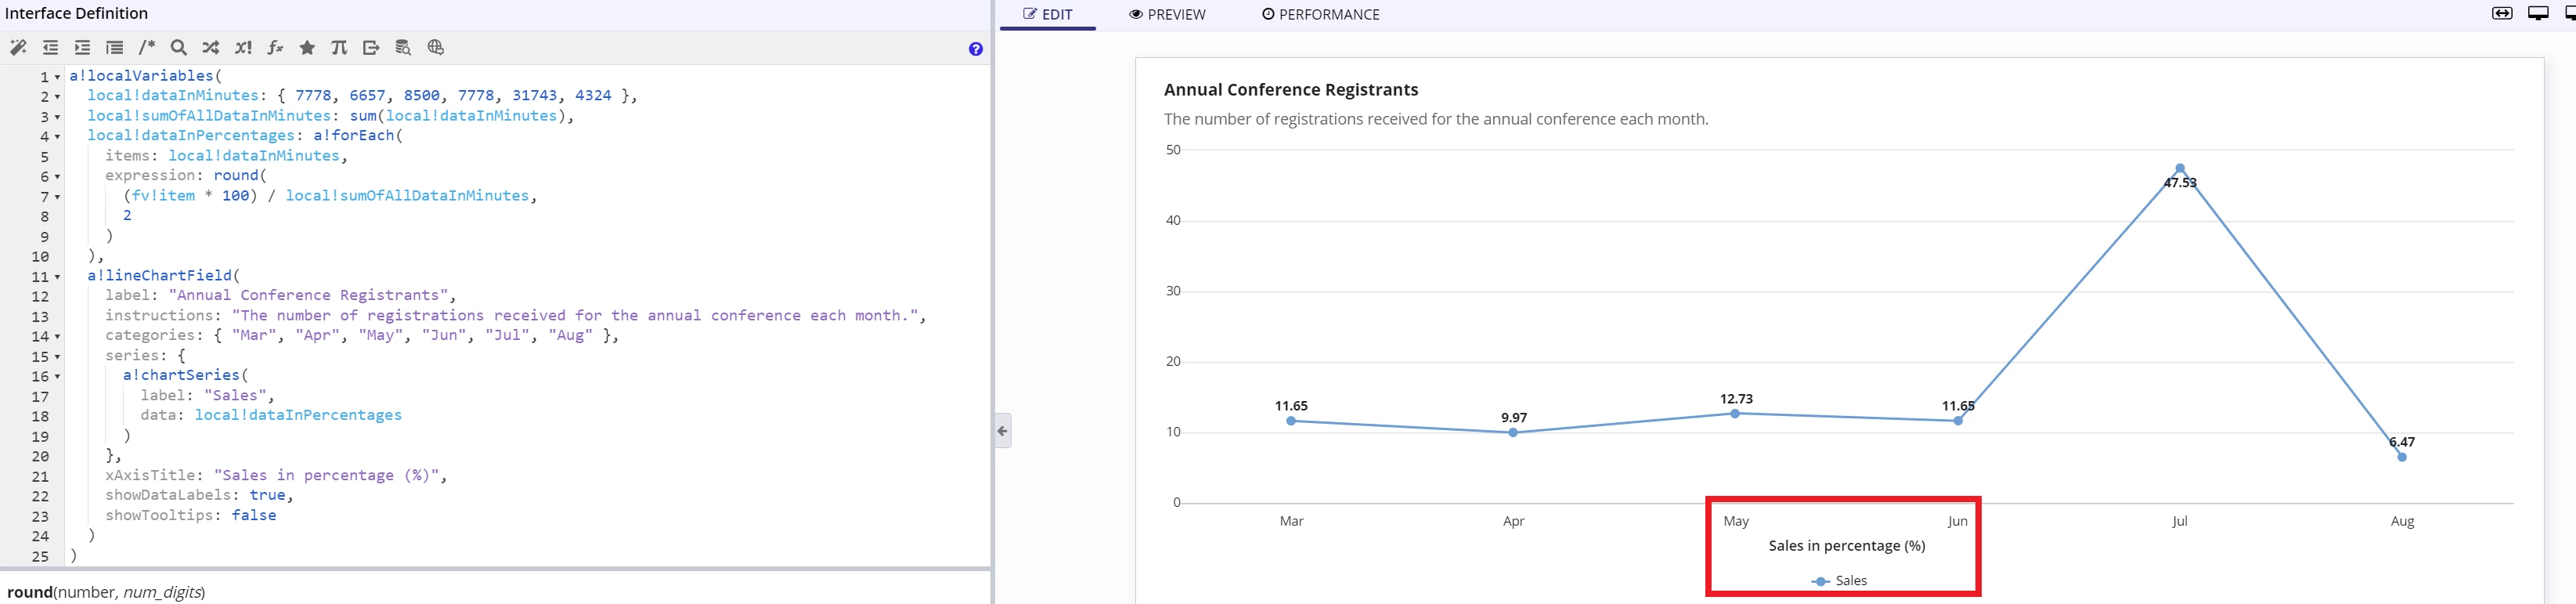
Task: Click the x! variable toolbar icon
Action: coord(243,48)
